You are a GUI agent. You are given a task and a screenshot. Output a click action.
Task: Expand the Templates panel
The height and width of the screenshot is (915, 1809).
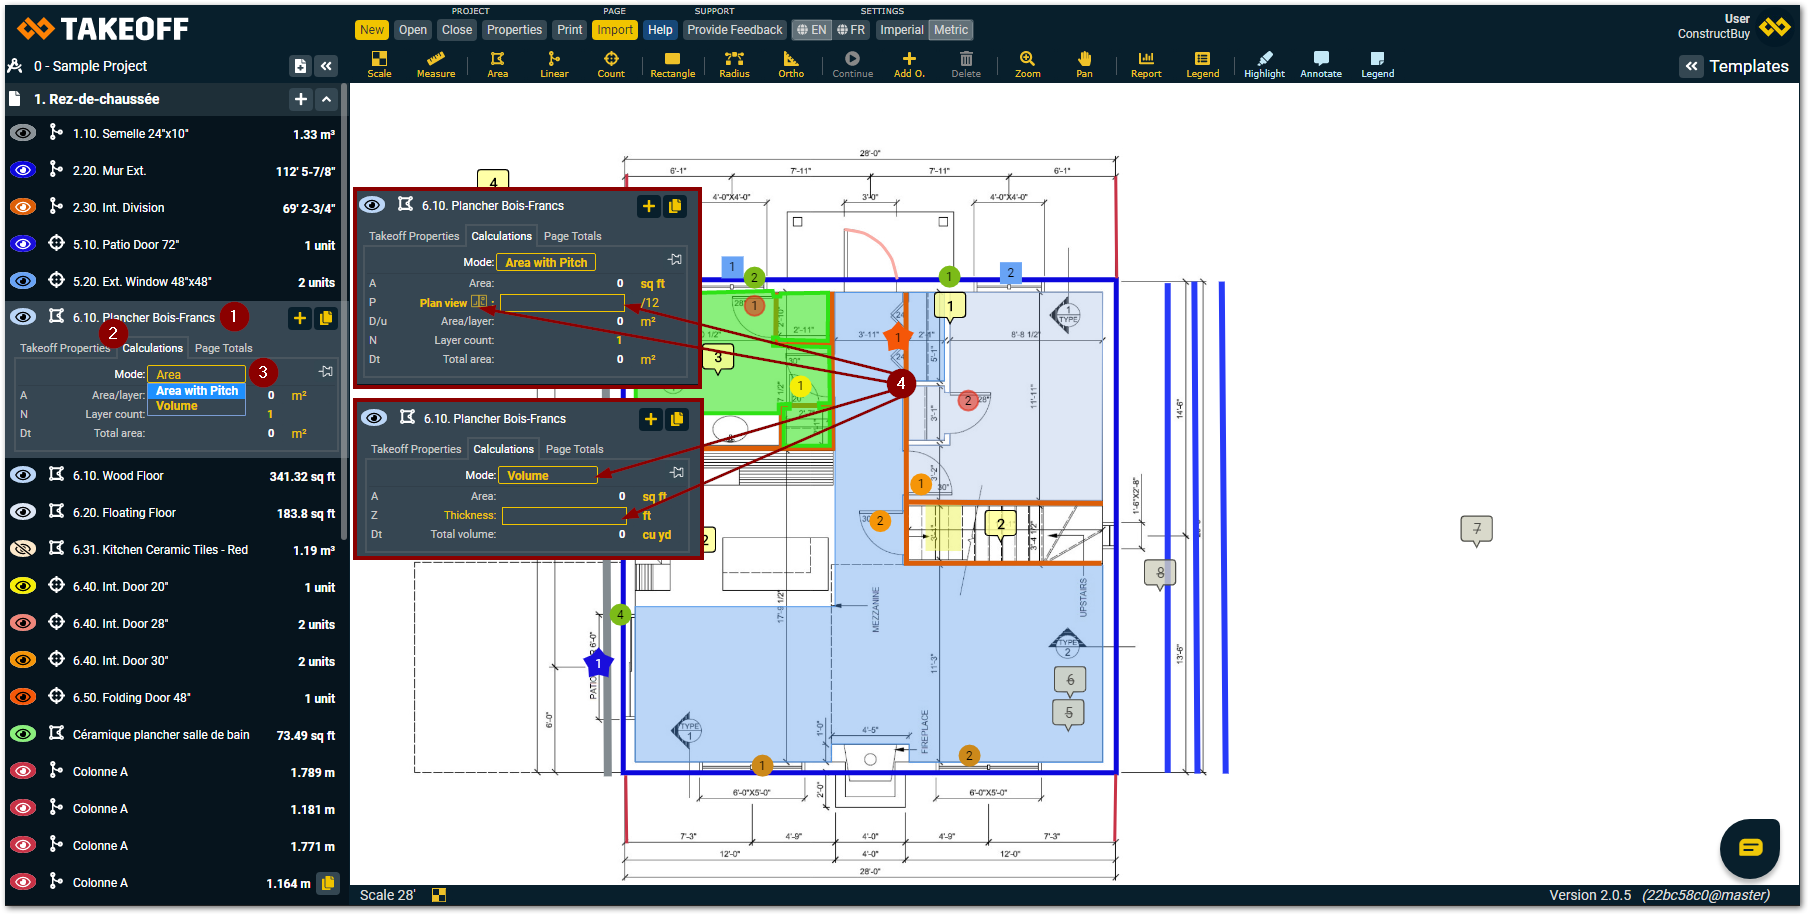[1691, 66]
